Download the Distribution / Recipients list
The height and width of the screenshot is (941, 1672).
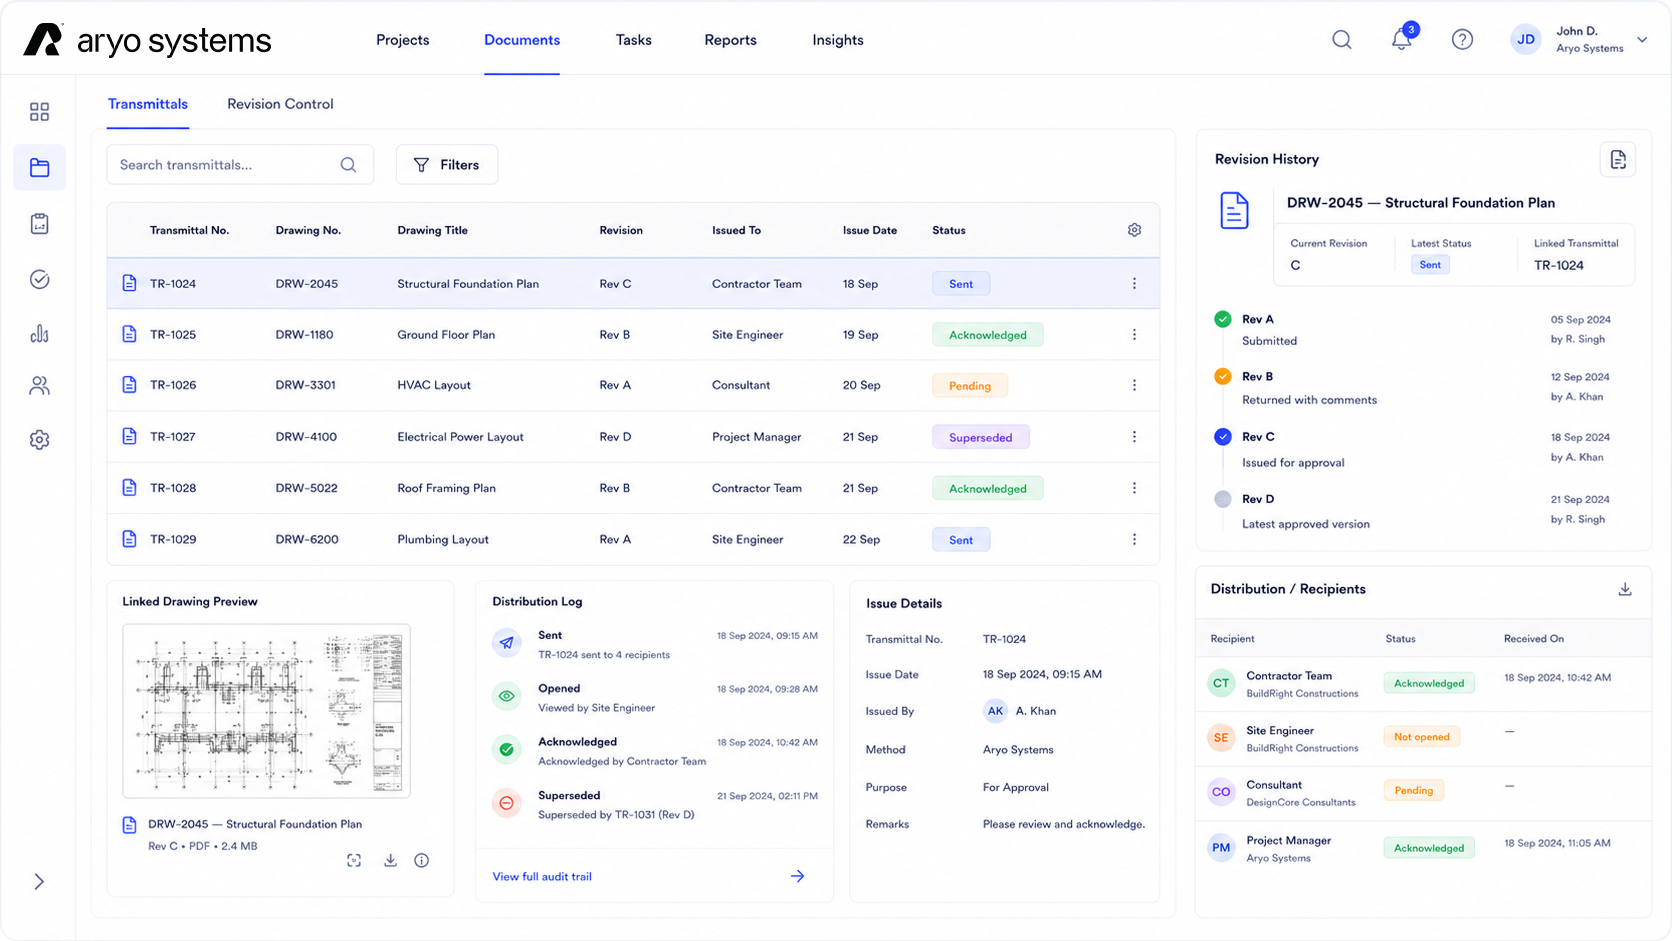[x=1625, y=589]
